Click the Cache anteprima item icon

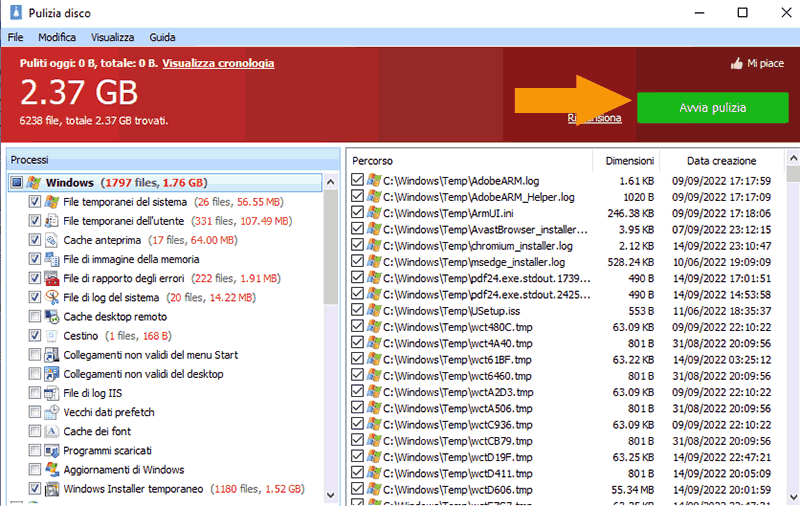[52, 240]
